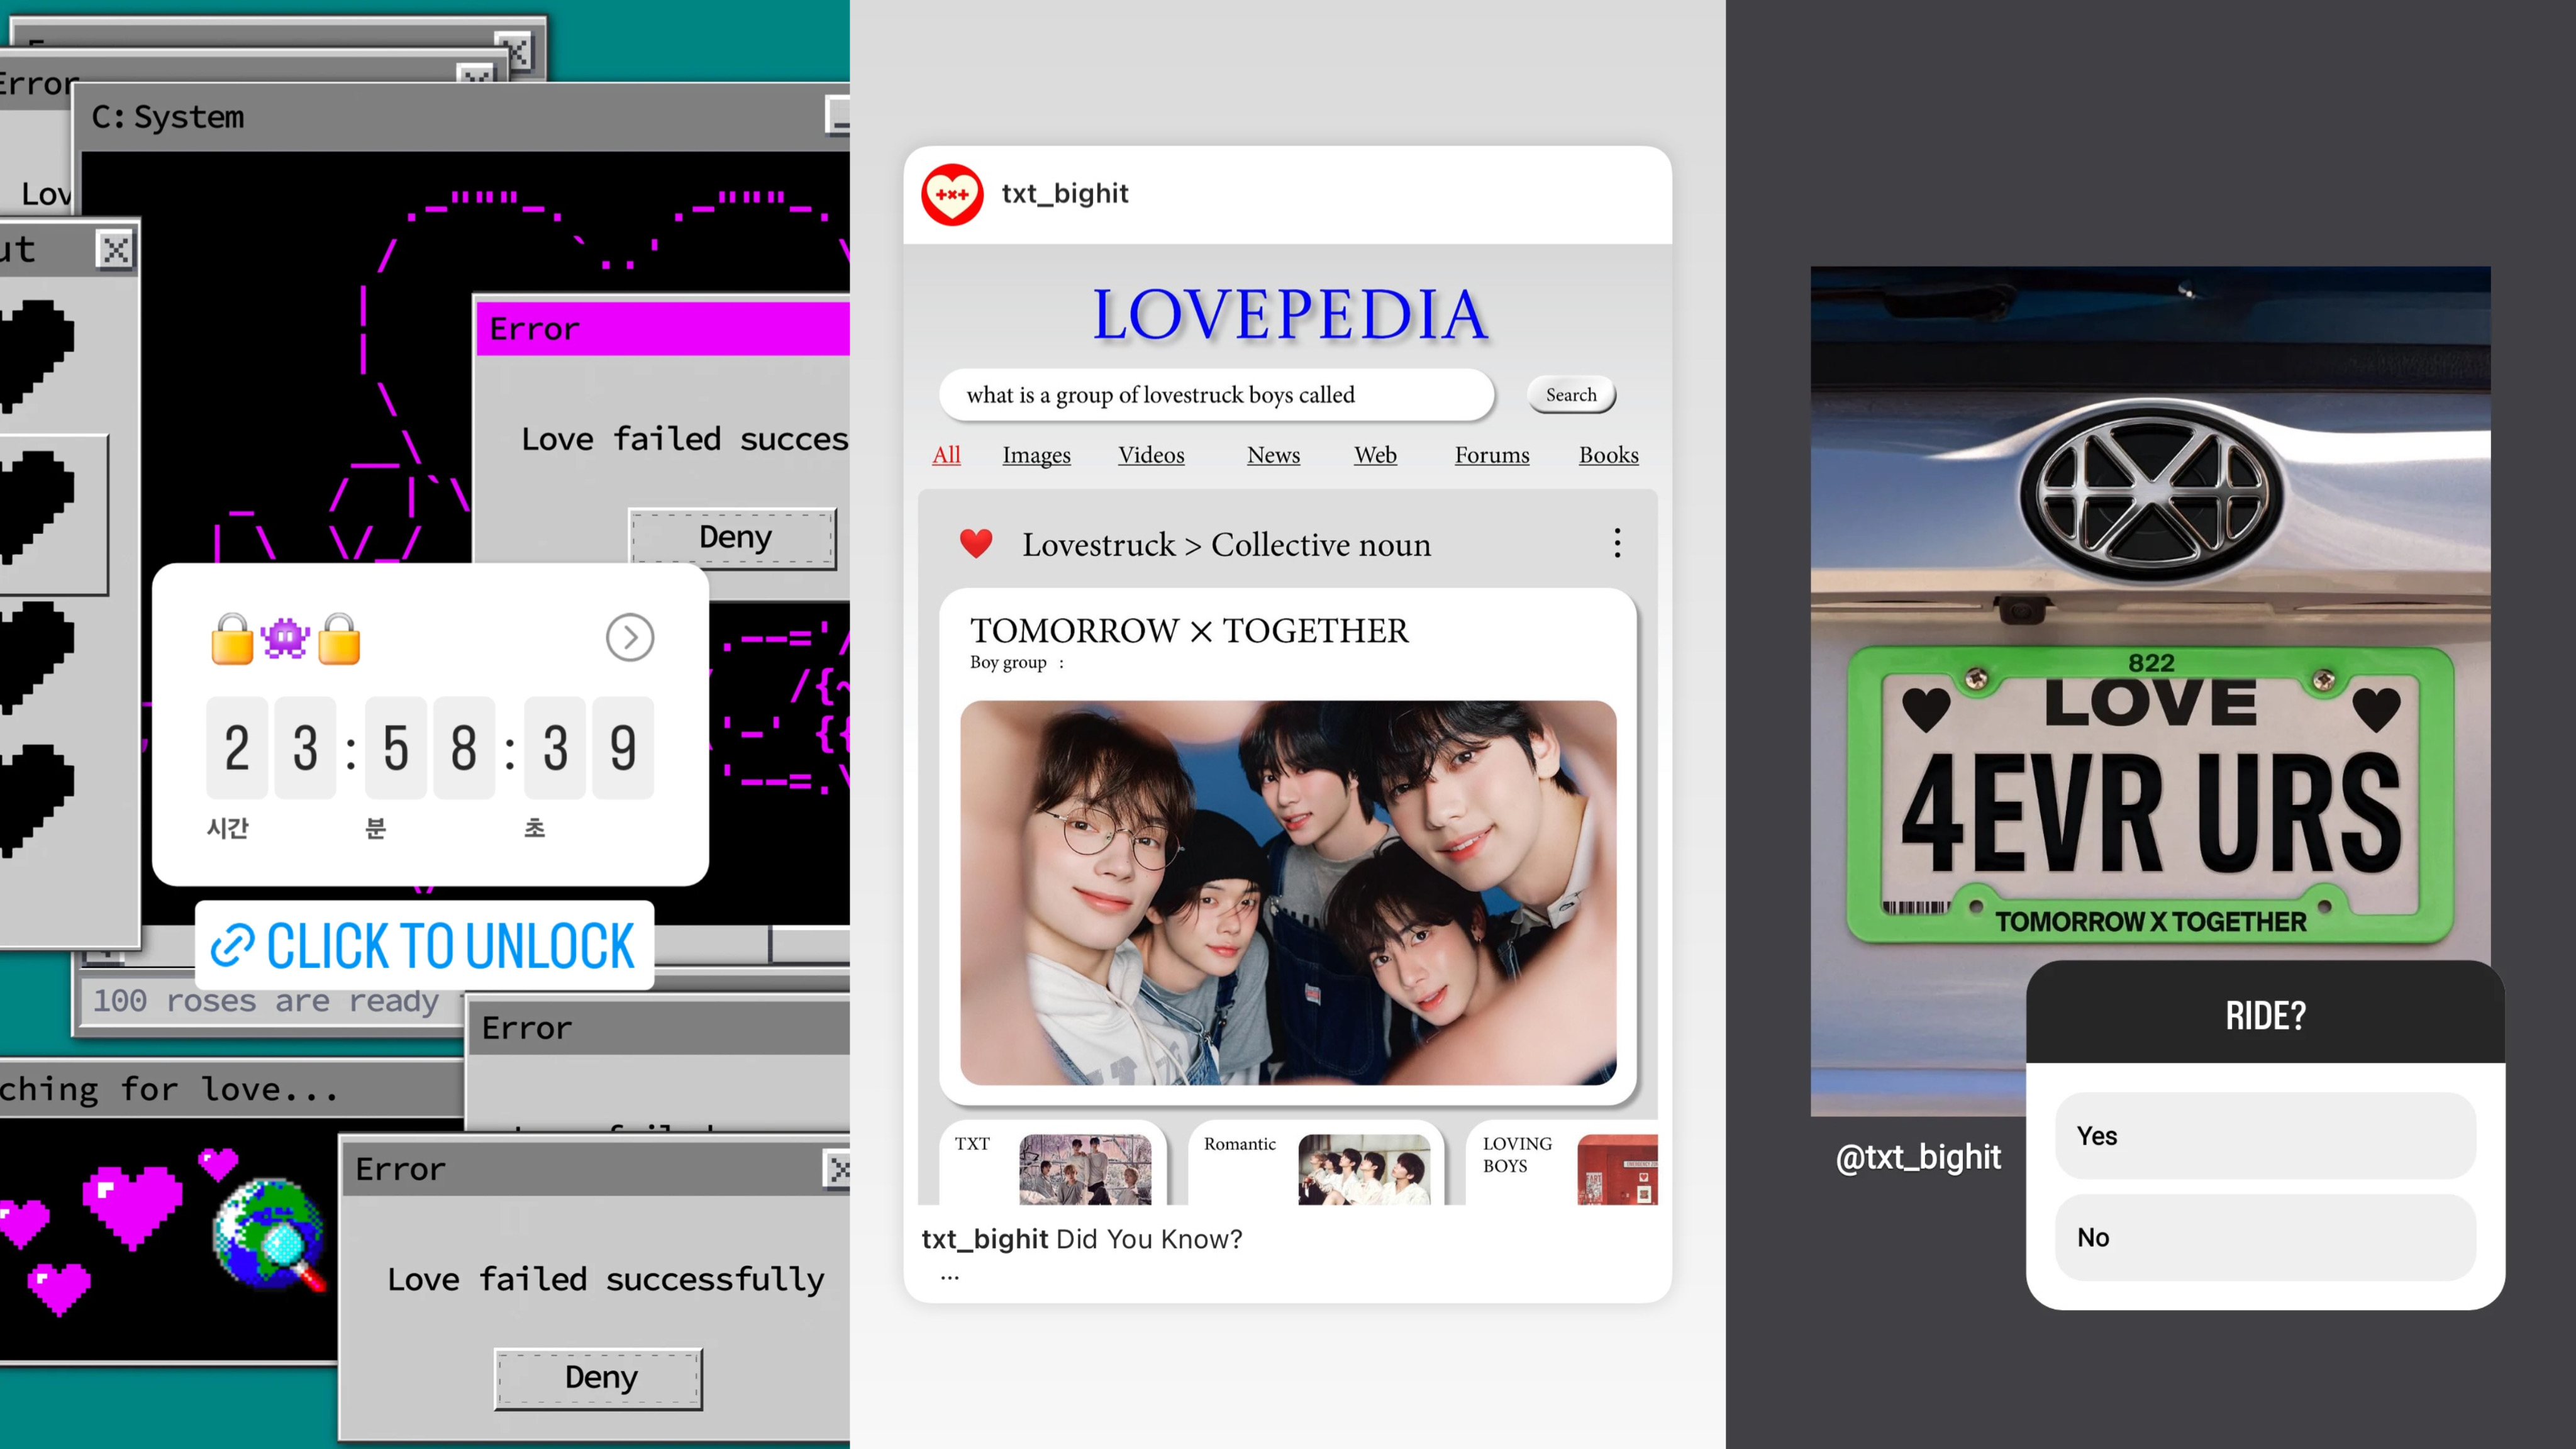Click the first lock emoji on countdown
Viewport: 2576px width, 1449px height.
[x=232, y=638]
